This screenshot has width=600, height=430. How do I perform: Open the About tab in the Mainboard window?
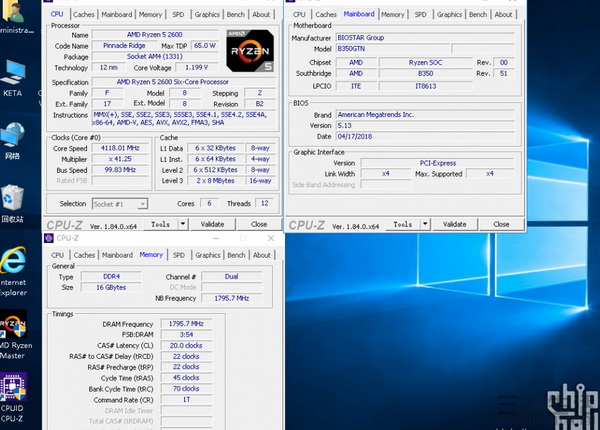507,15
